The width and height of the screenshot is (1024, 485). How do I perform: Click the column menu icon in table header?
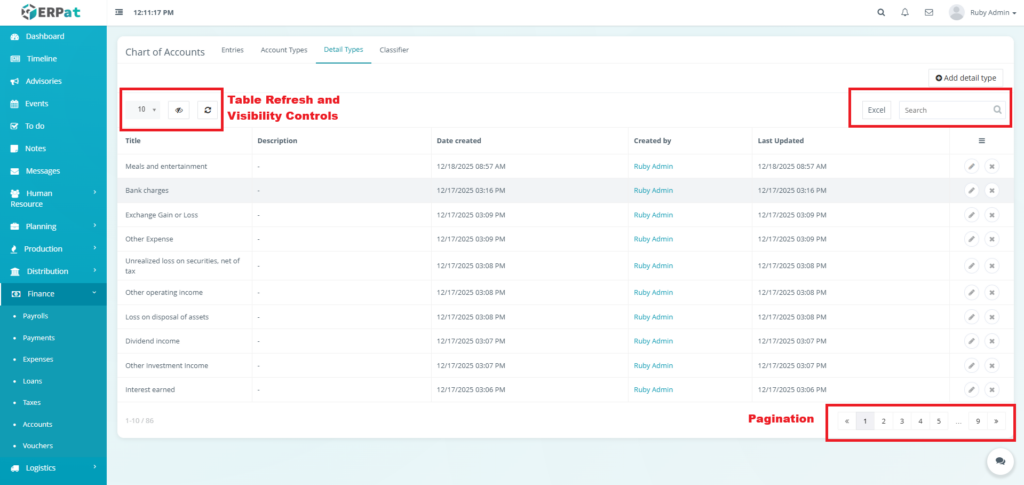[981, 141]
